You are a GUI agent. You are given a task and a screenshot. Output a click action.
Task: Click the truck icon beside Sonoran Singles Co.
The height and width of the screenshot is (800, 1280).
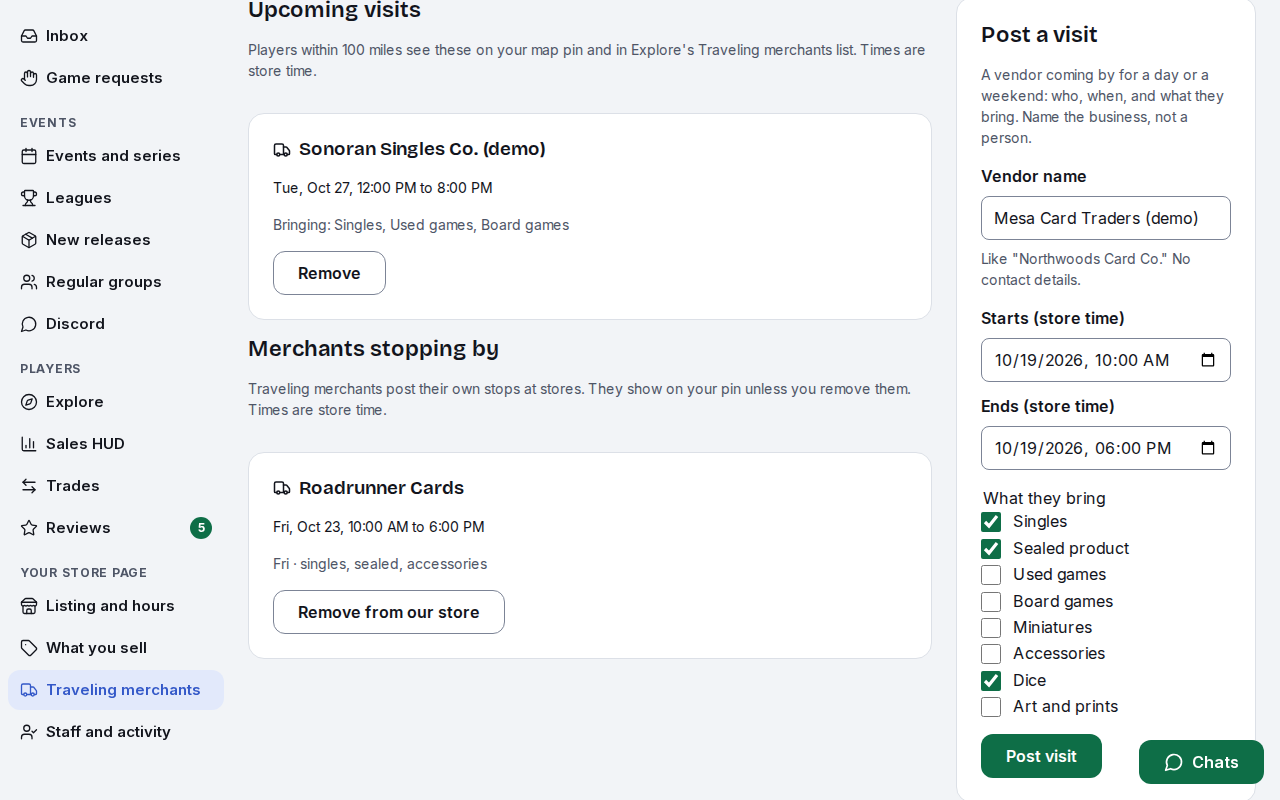282,150
